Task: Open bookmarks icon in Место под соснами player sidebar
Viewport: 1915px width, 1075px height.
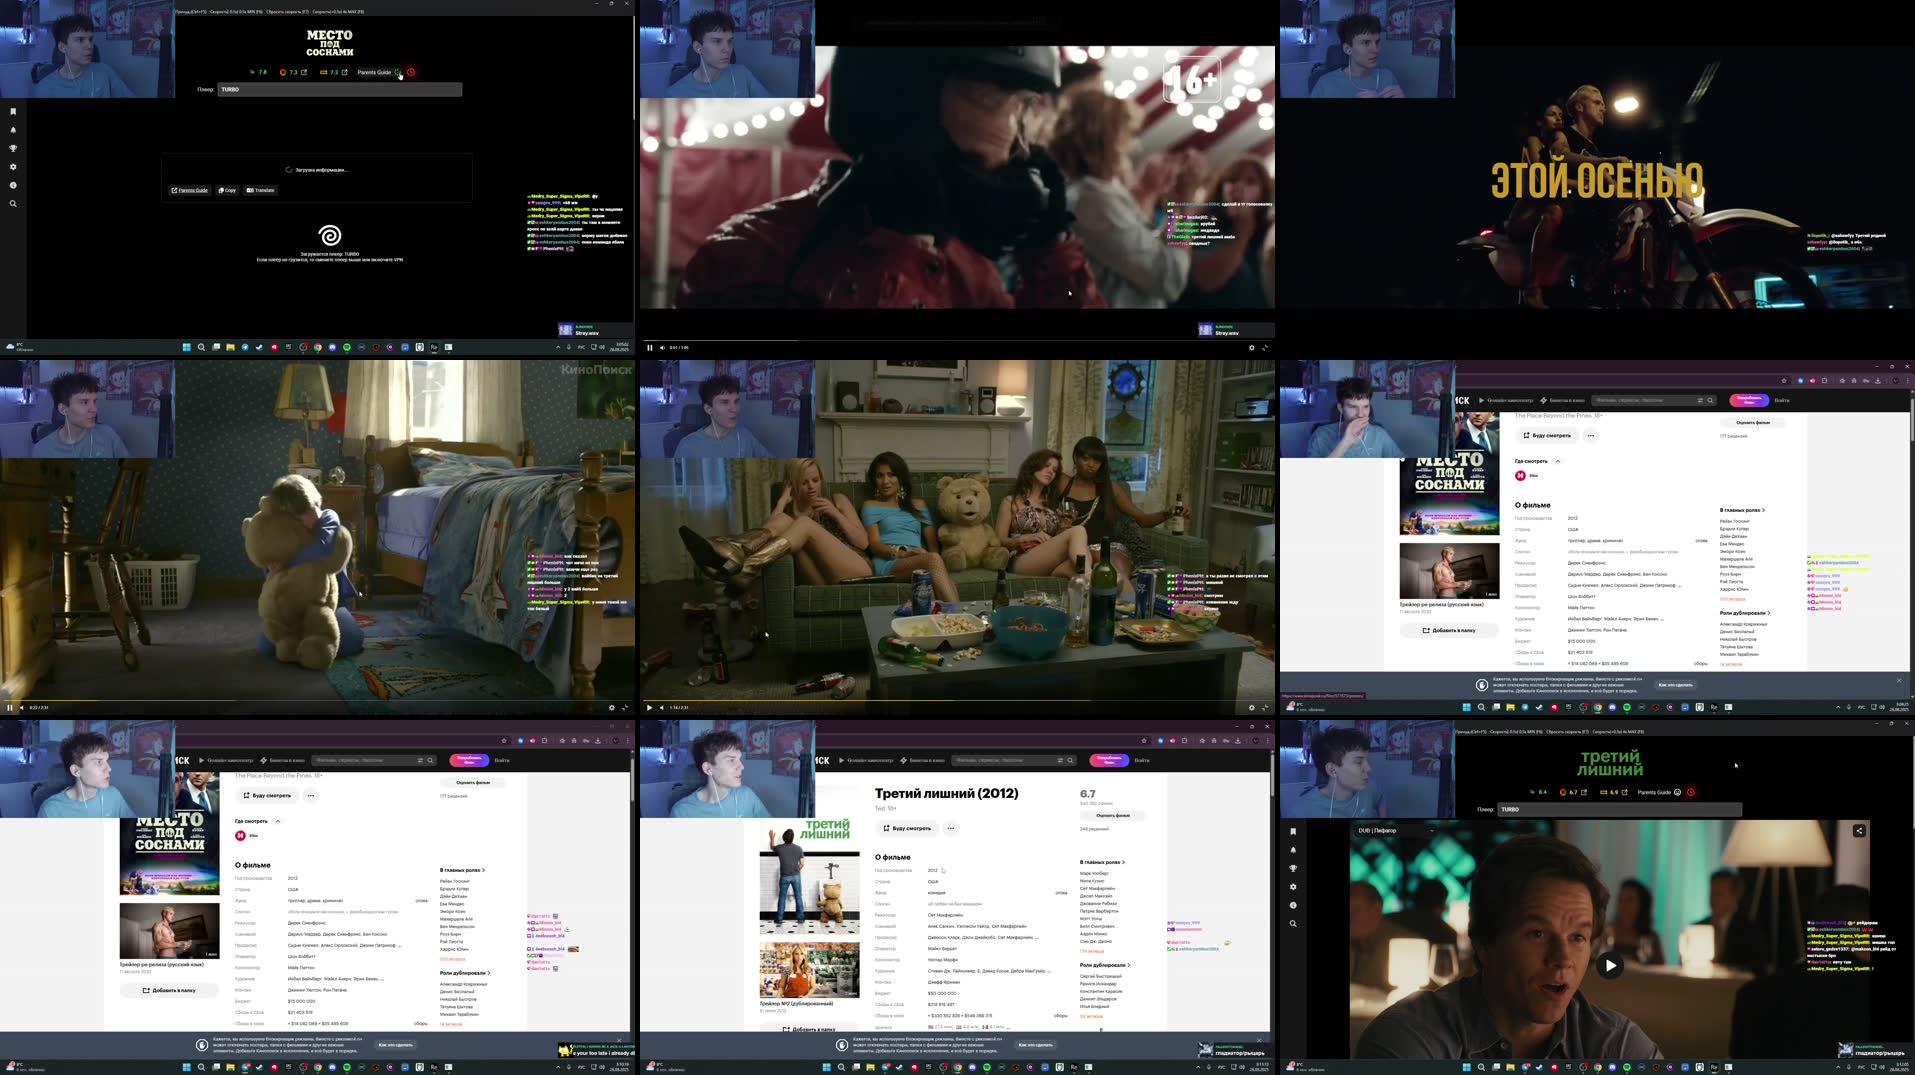Action: (13, 112)
